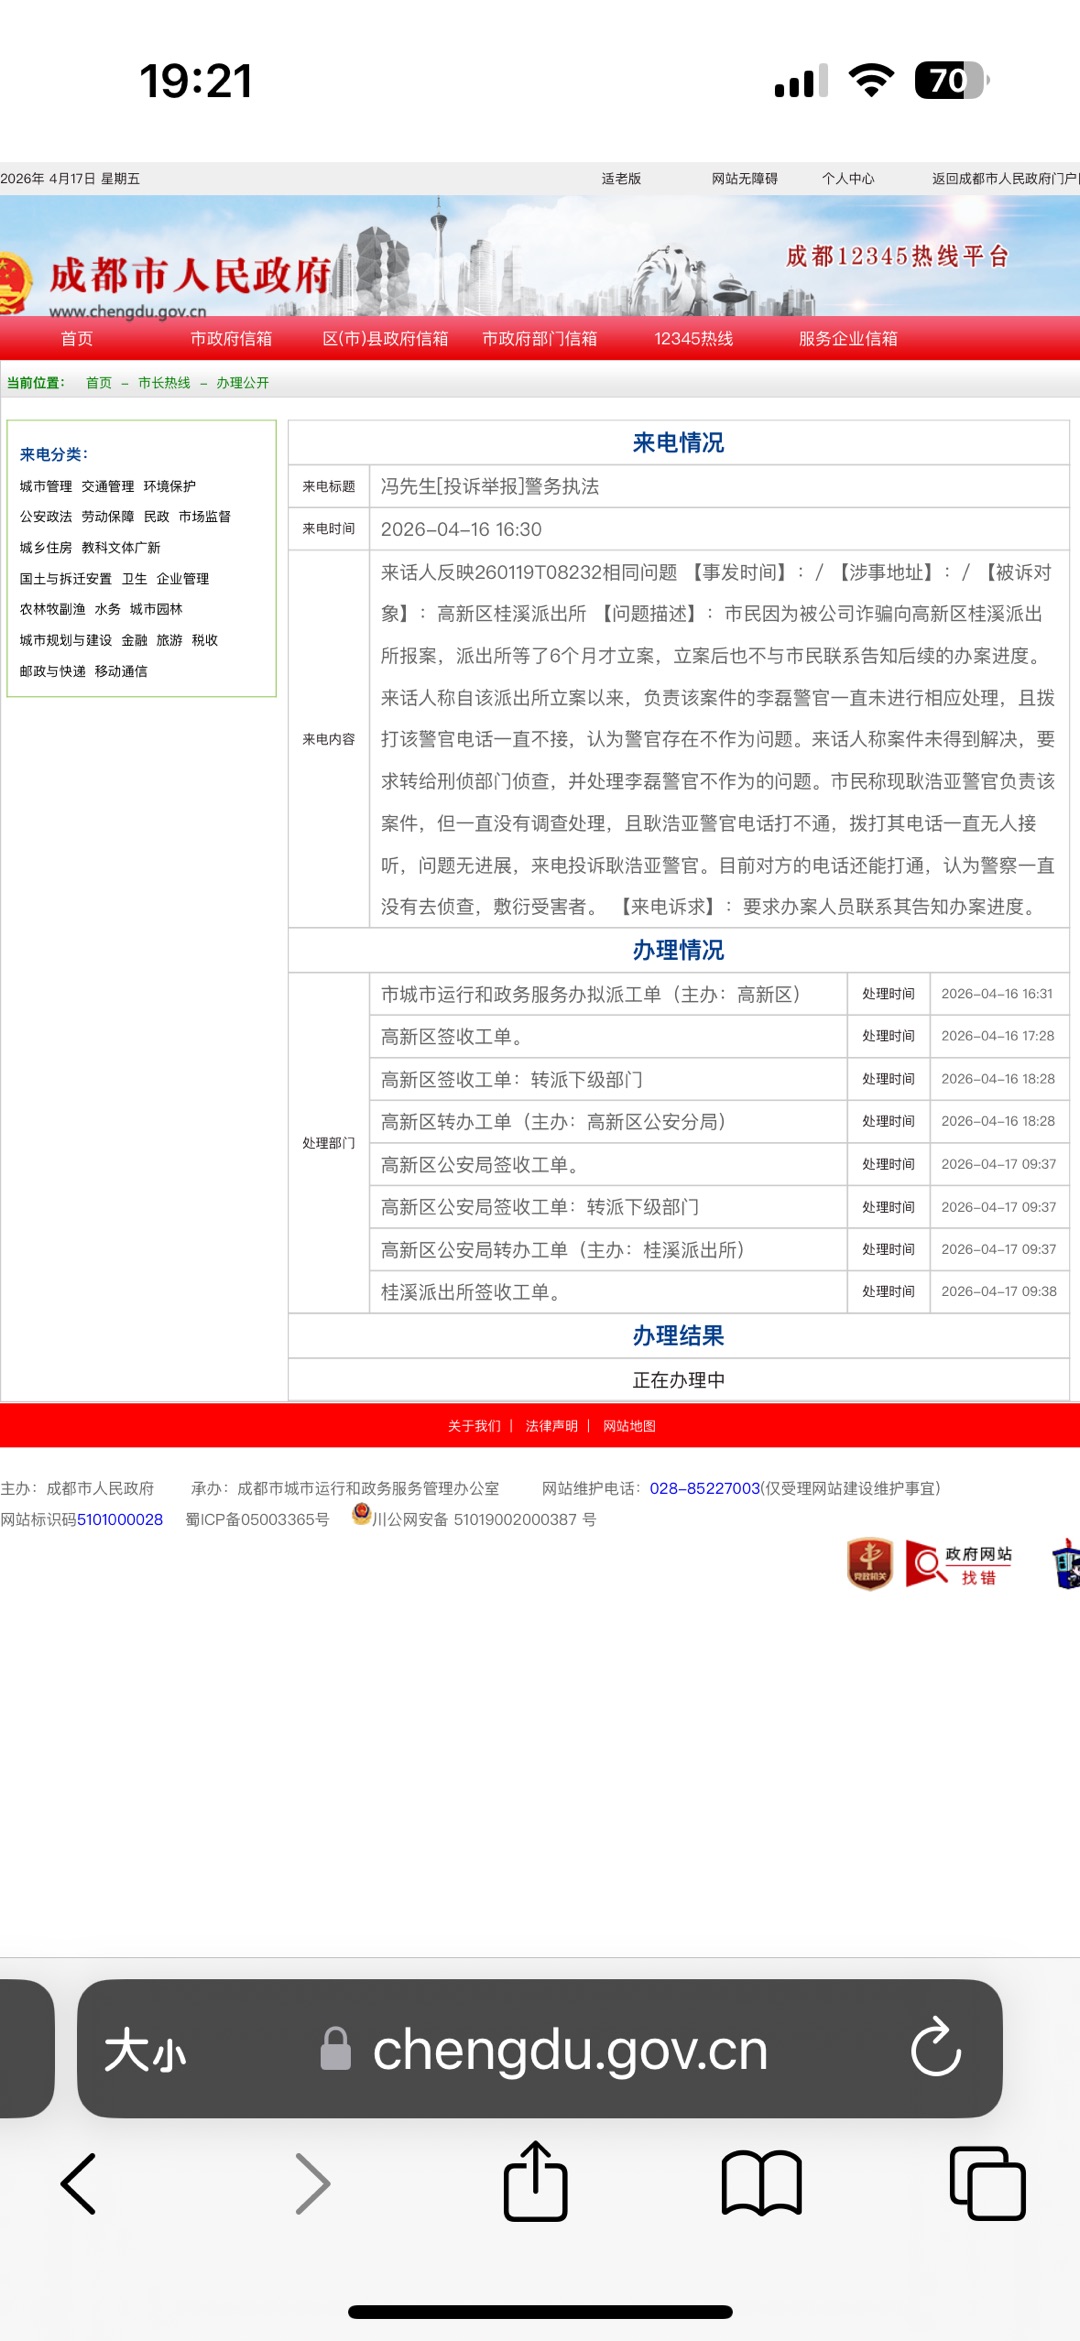Viewport: 1080px width, 2341px height.
Task: Select 公安政法 category
Action: (x=46, y=517)
